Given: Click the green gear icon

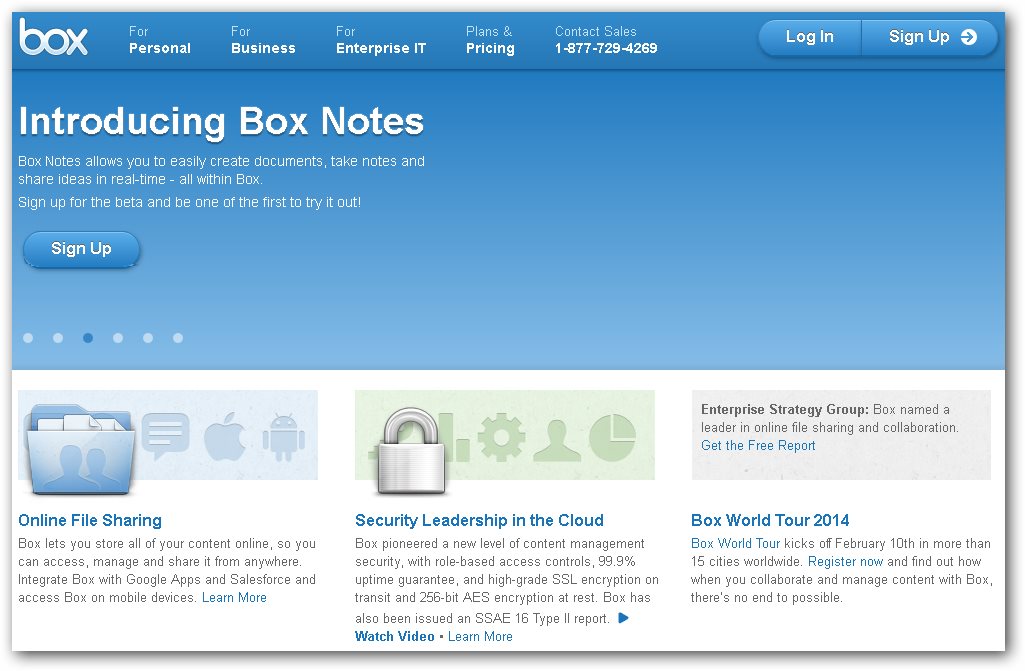Looking at the screenshot, I should [x=501, y=437].
